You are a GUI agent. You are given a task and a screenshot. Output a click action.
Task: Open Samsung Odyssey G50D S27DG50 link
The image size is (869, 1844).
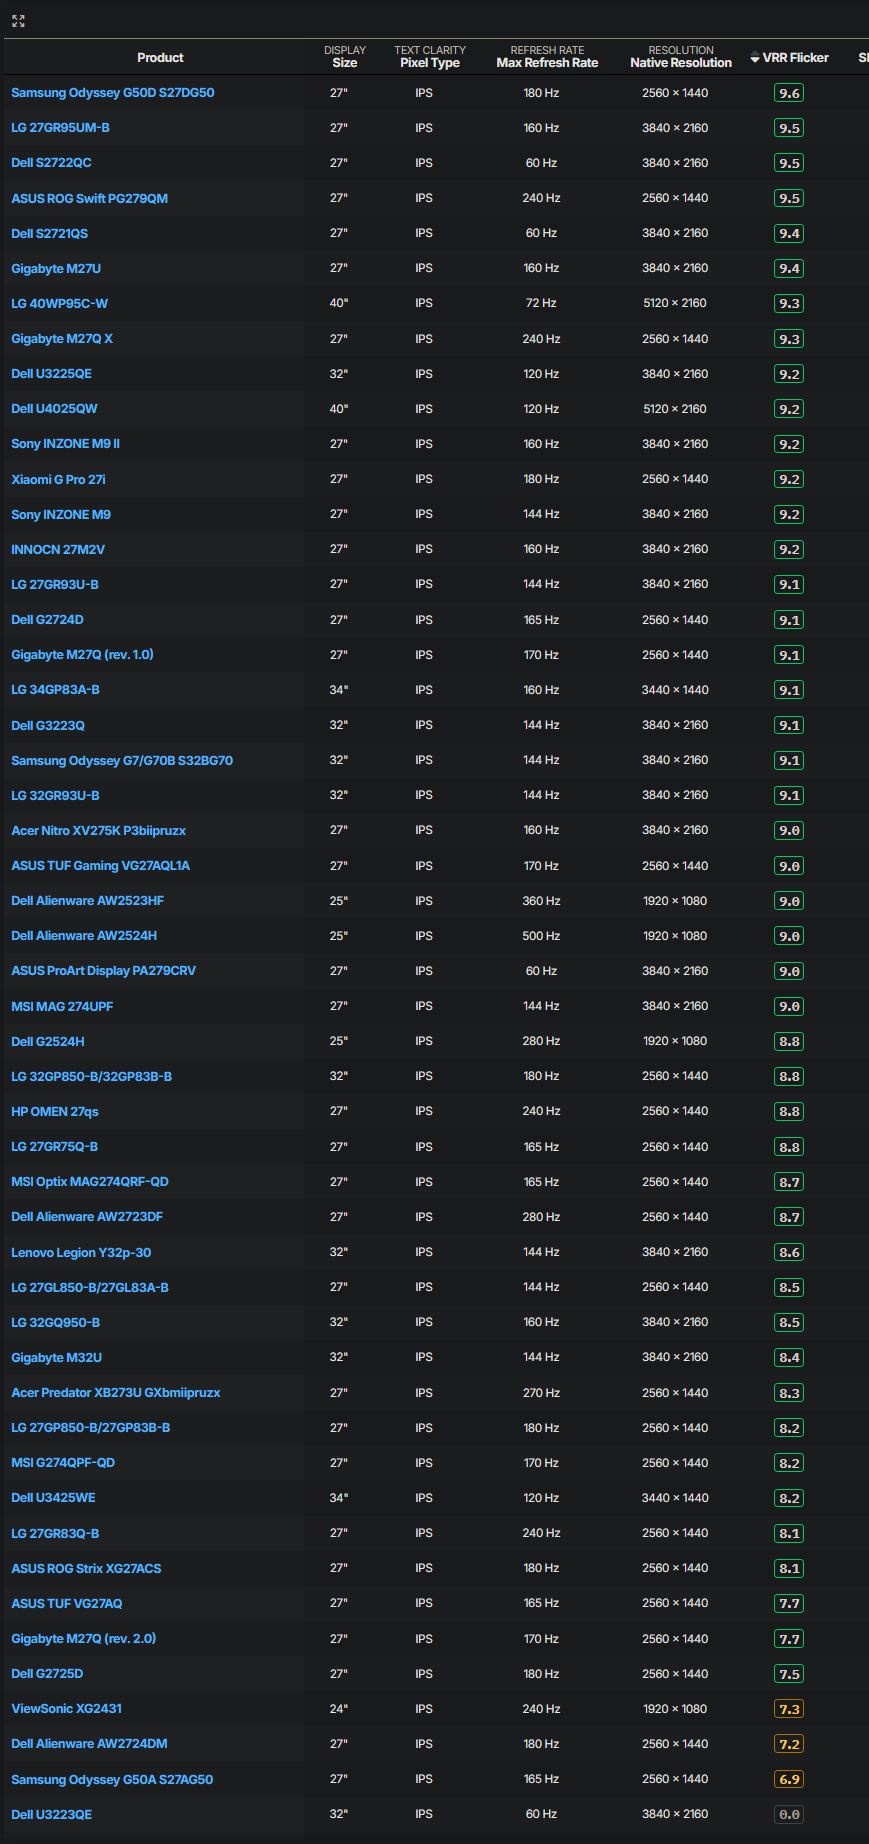[113, 93]
